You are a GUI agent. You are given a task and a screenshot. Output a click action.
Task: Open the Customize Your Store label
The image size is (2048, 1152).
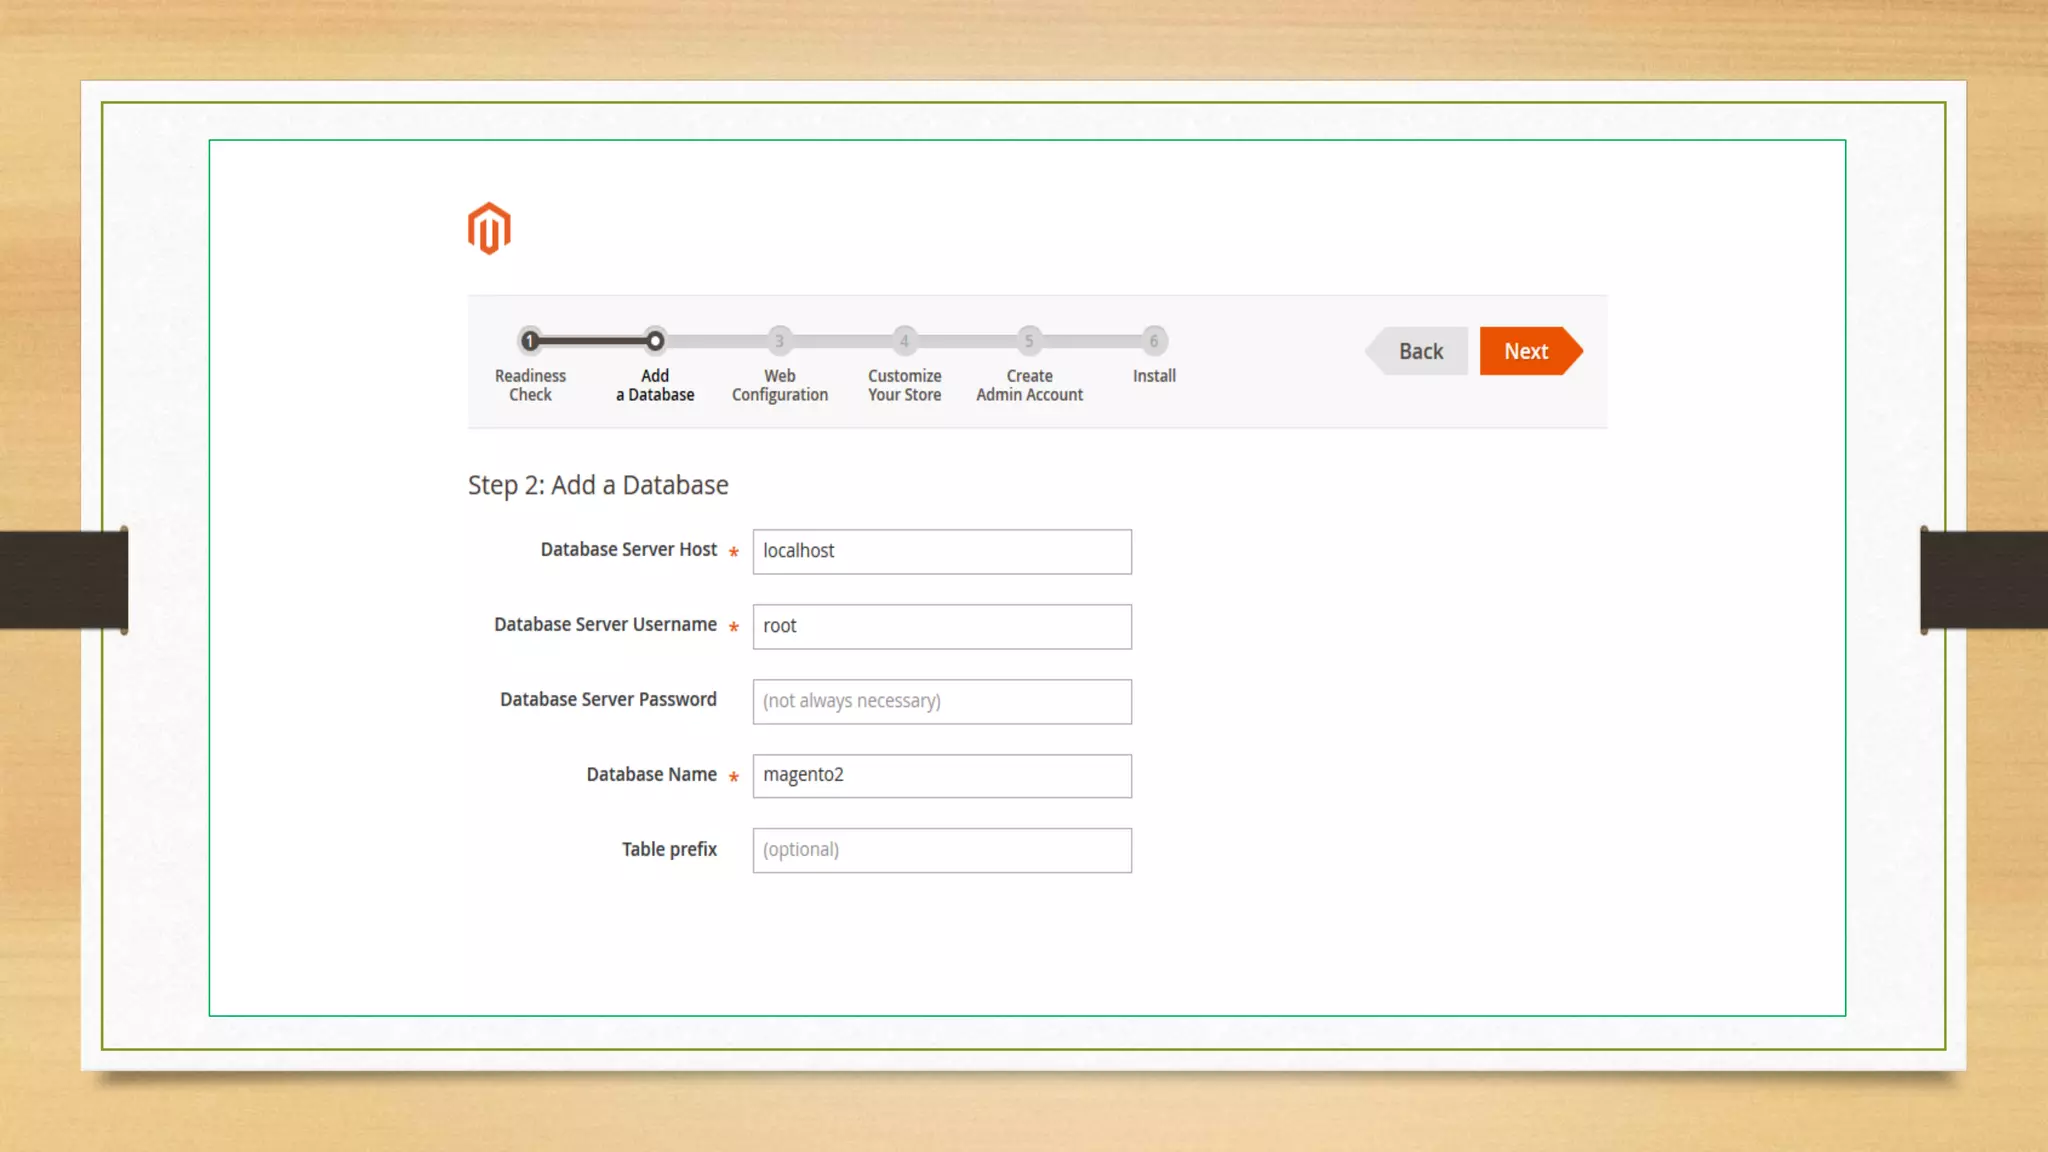[x=904, y=385]
